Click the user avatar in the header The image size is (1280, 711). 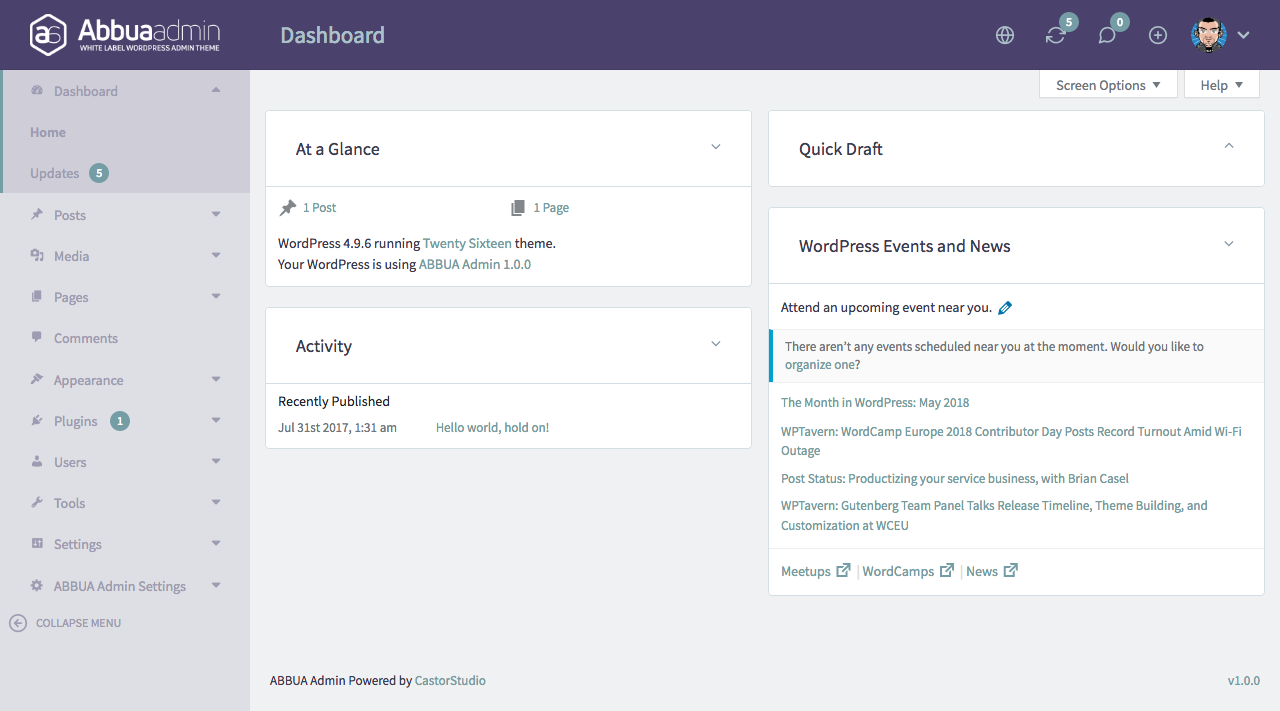(x=1208, y=35)
